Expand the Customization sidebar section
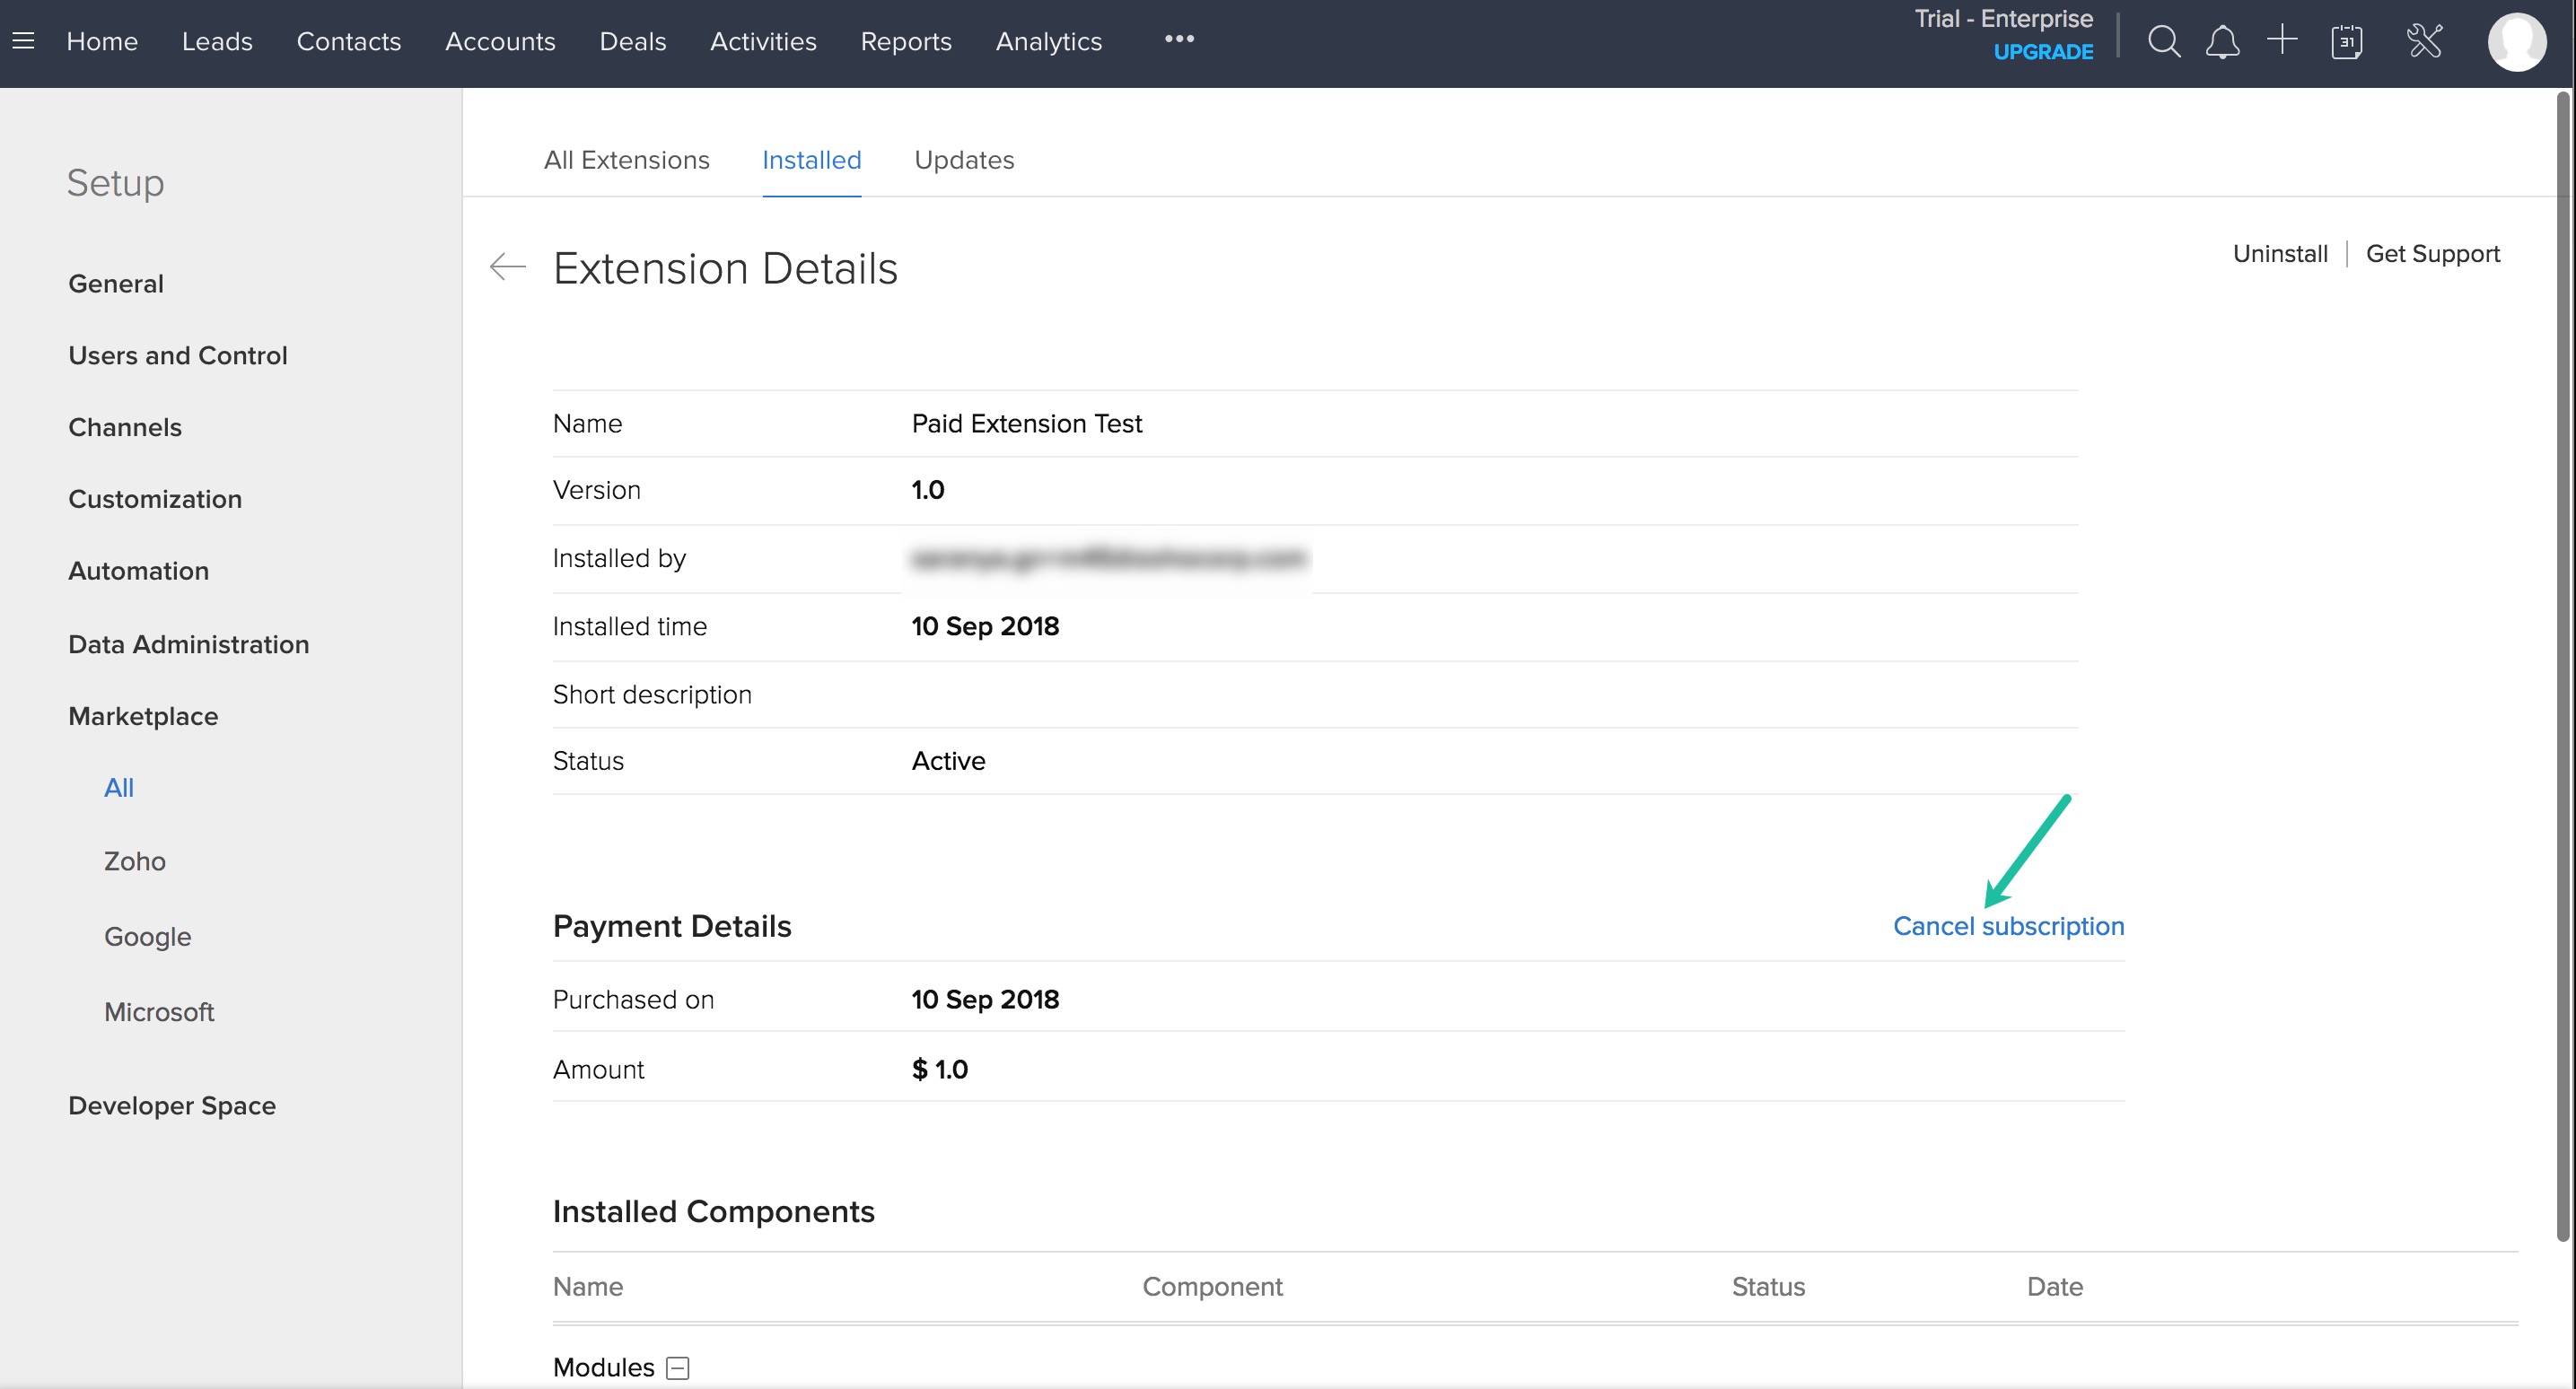 [x=155, y=499]
